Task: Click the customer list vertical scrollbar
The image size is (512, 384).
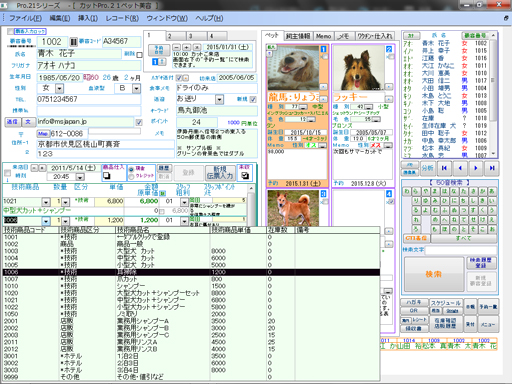Action: click(493, 95)
